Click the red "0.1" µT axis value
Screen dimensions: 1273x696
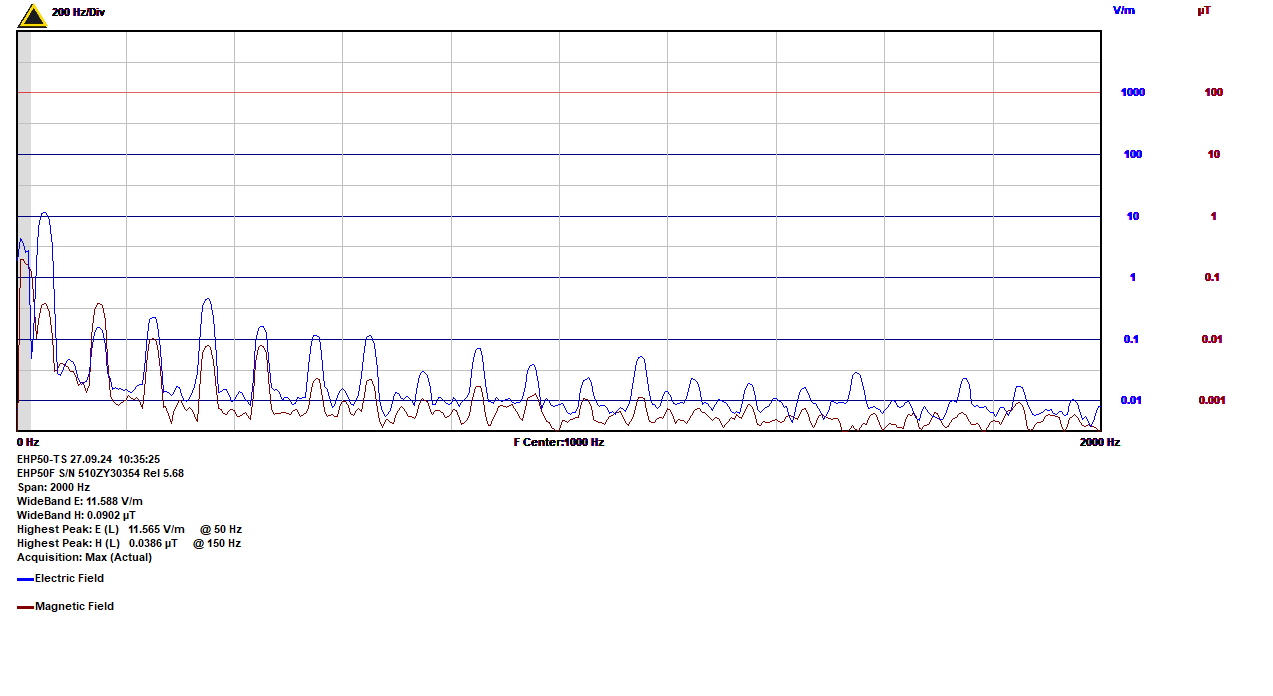[1212, 277]
